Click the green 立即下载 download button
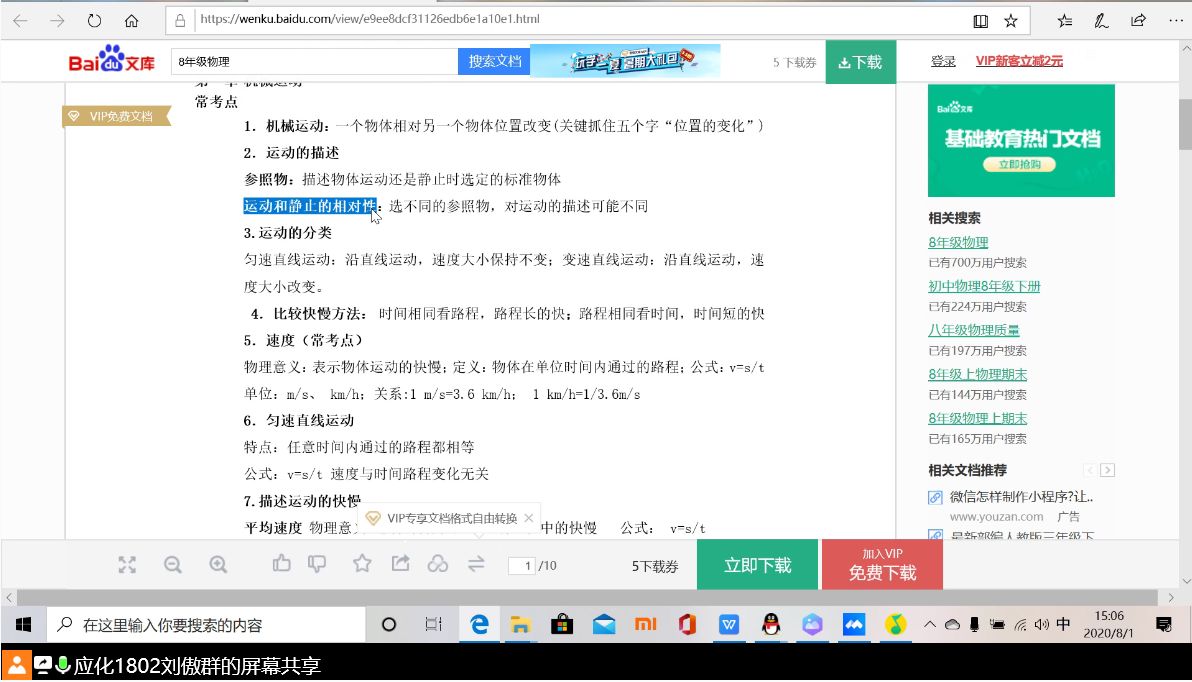 pyautogui.click(x=757, y=564)
